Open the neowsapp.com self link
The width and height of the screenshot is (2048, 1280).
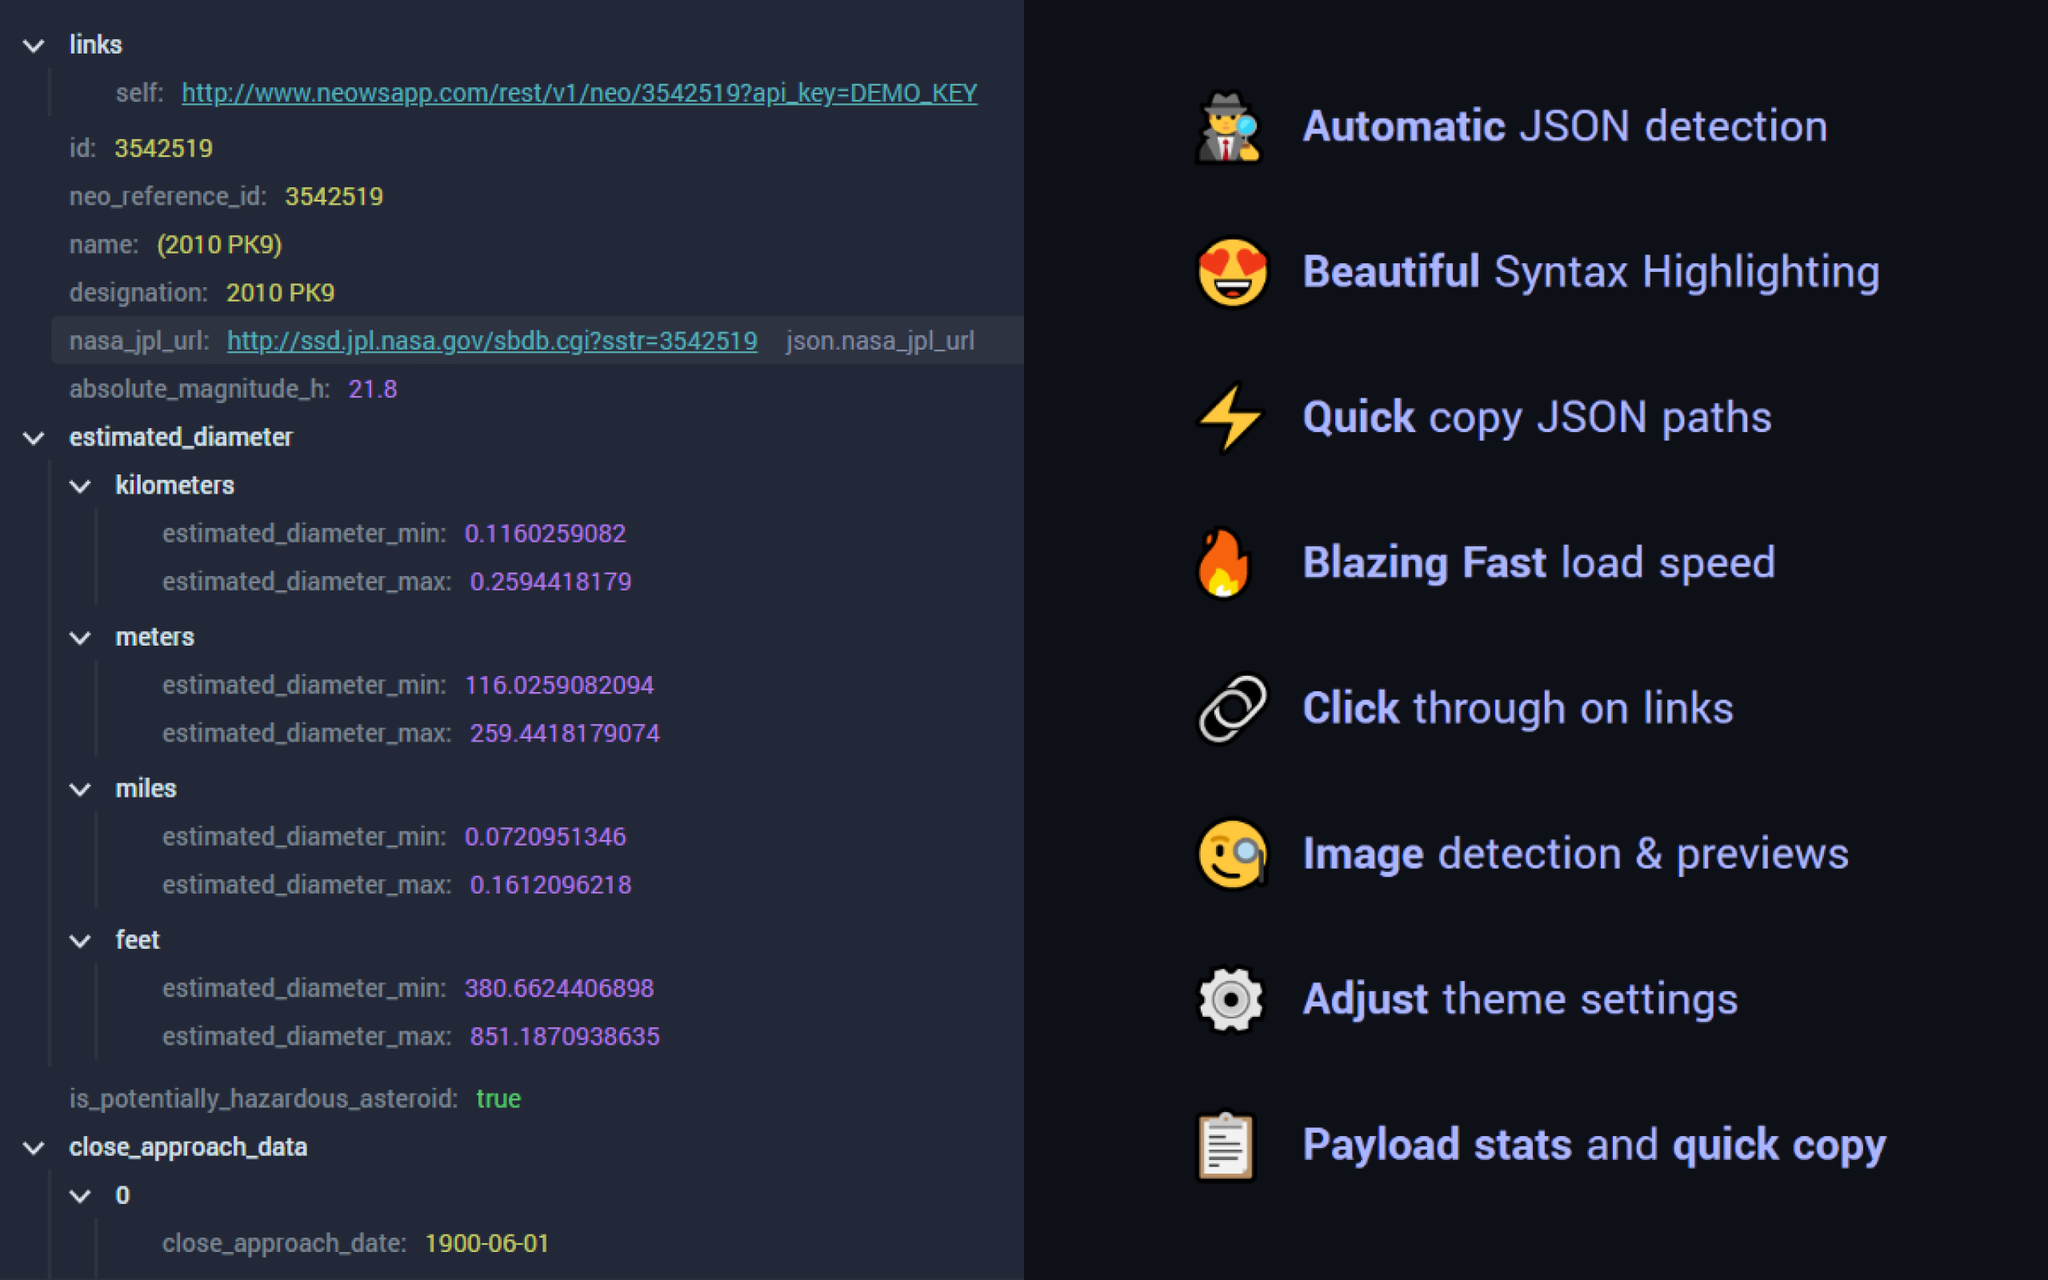[x=578, y=92]
